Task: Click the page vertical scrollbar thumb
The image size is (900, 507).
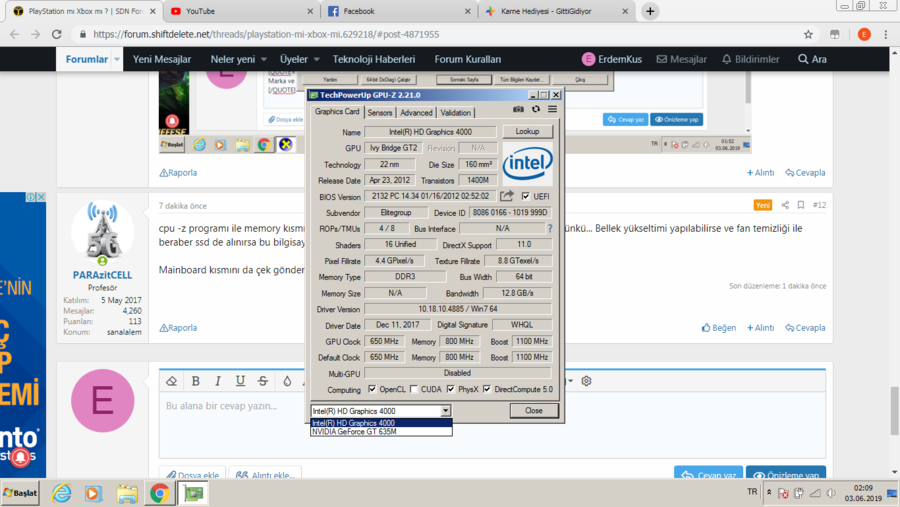Action: (x=895, y=411)
